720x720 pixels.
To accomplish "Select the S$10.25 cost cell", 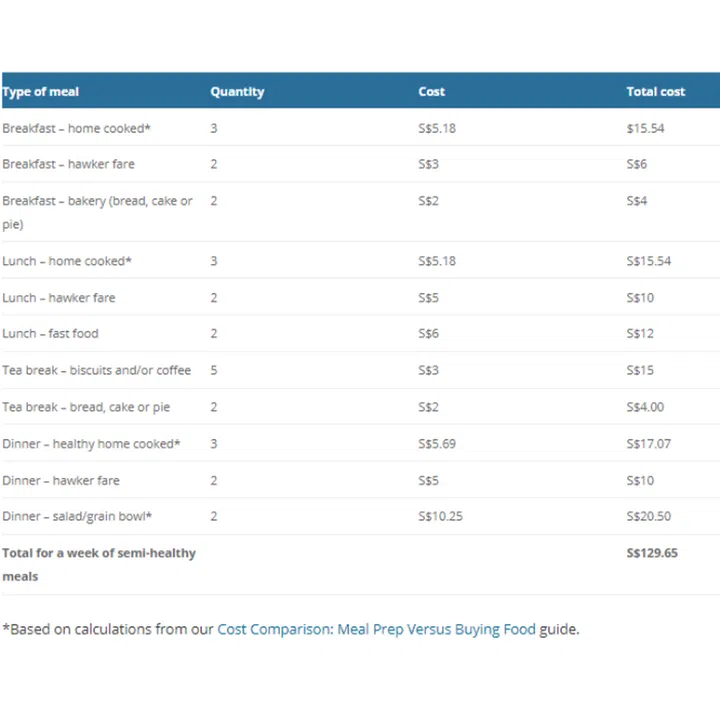I will pos(440,517).
